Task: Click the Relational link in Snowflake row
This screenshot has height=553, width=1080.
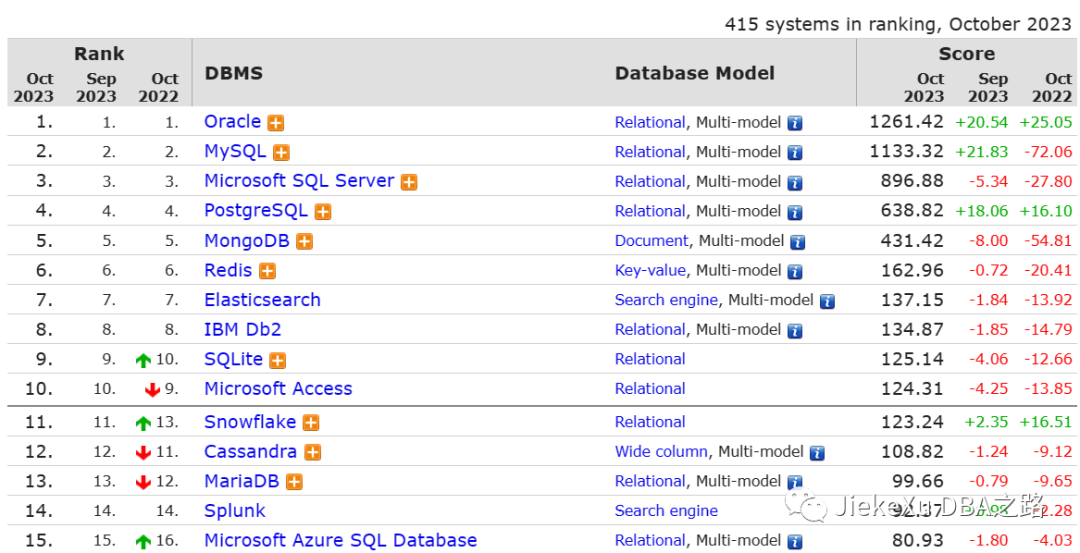Action: pyautogui.click(x=650, y=422)
